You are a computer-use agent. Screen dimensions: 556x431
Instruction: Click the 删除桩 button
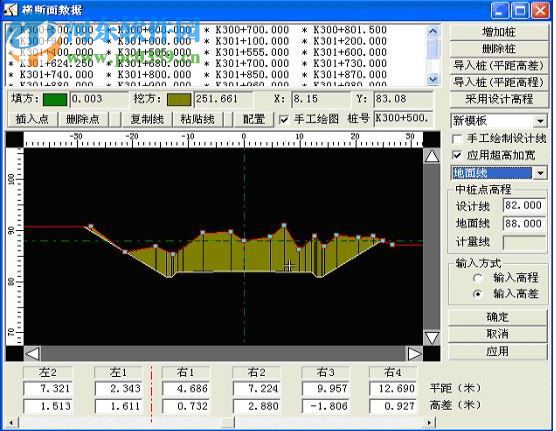pos(499,49)
